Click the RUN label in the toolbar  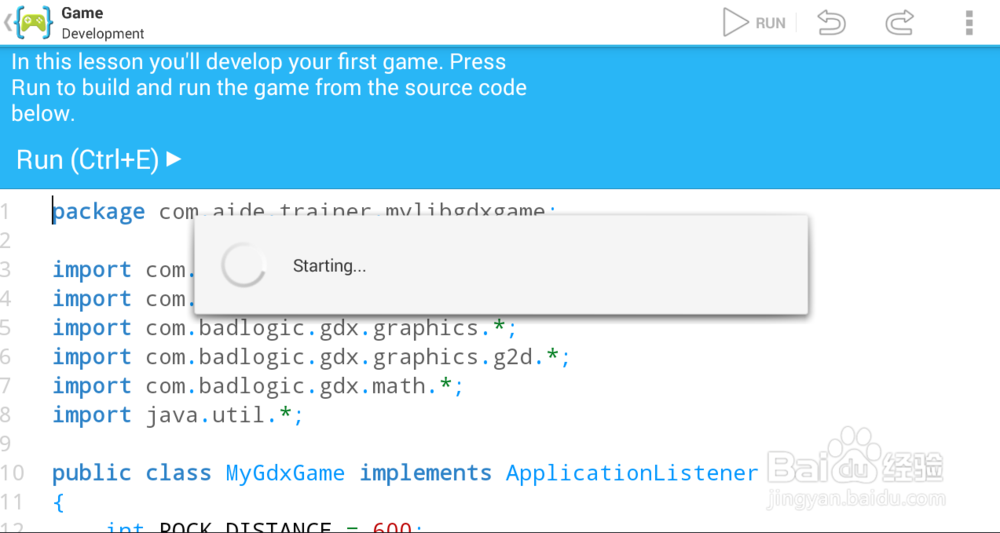(x=770, y=23)
